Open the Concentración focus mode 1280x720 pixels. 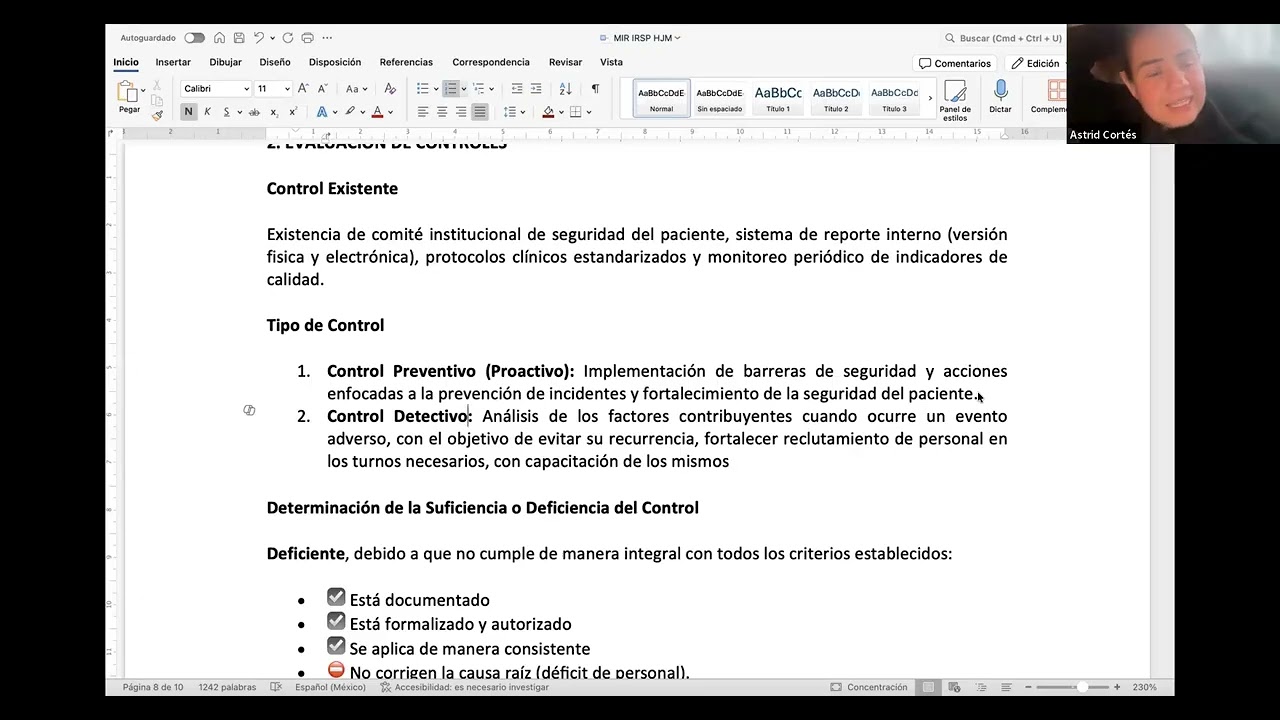(x=869, y=687)
